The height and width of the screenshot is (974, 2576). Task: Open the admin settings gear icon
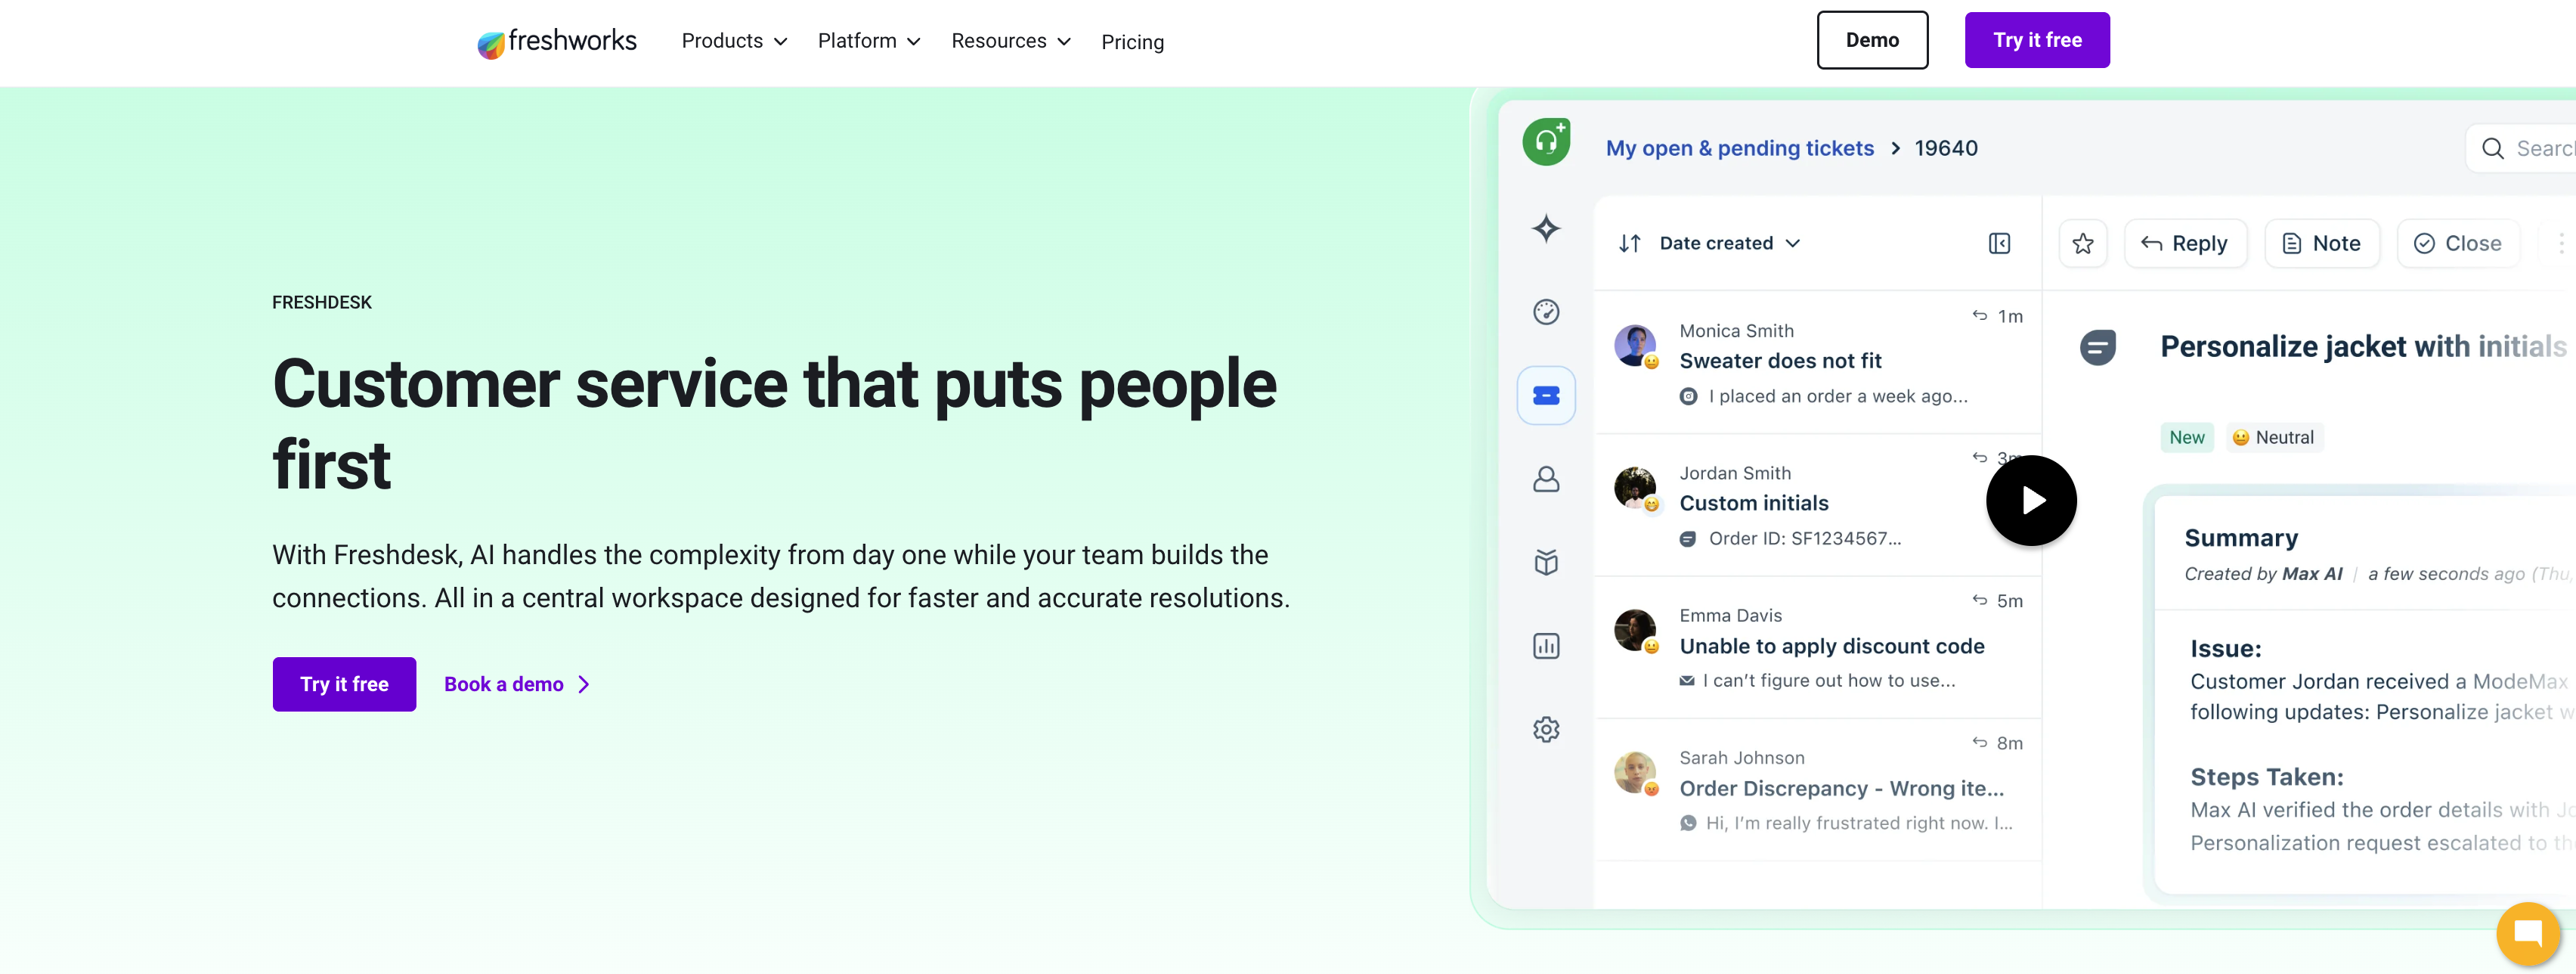[1546, 729]
